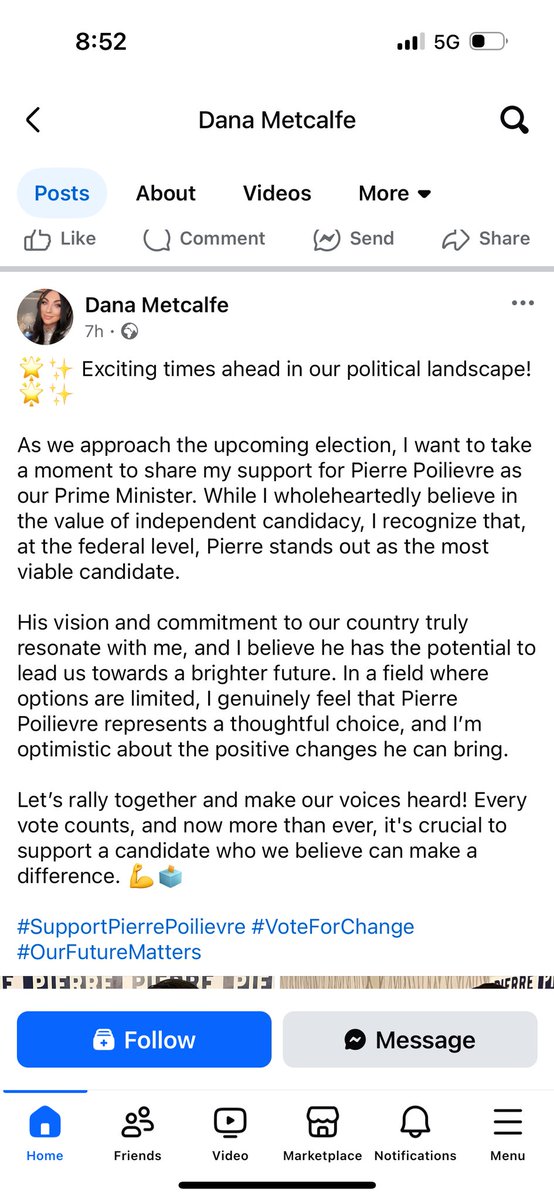Open Notifications bell in bottom bar
554x1200 pixels.
pyautogui.click(x=415, y=1135)
